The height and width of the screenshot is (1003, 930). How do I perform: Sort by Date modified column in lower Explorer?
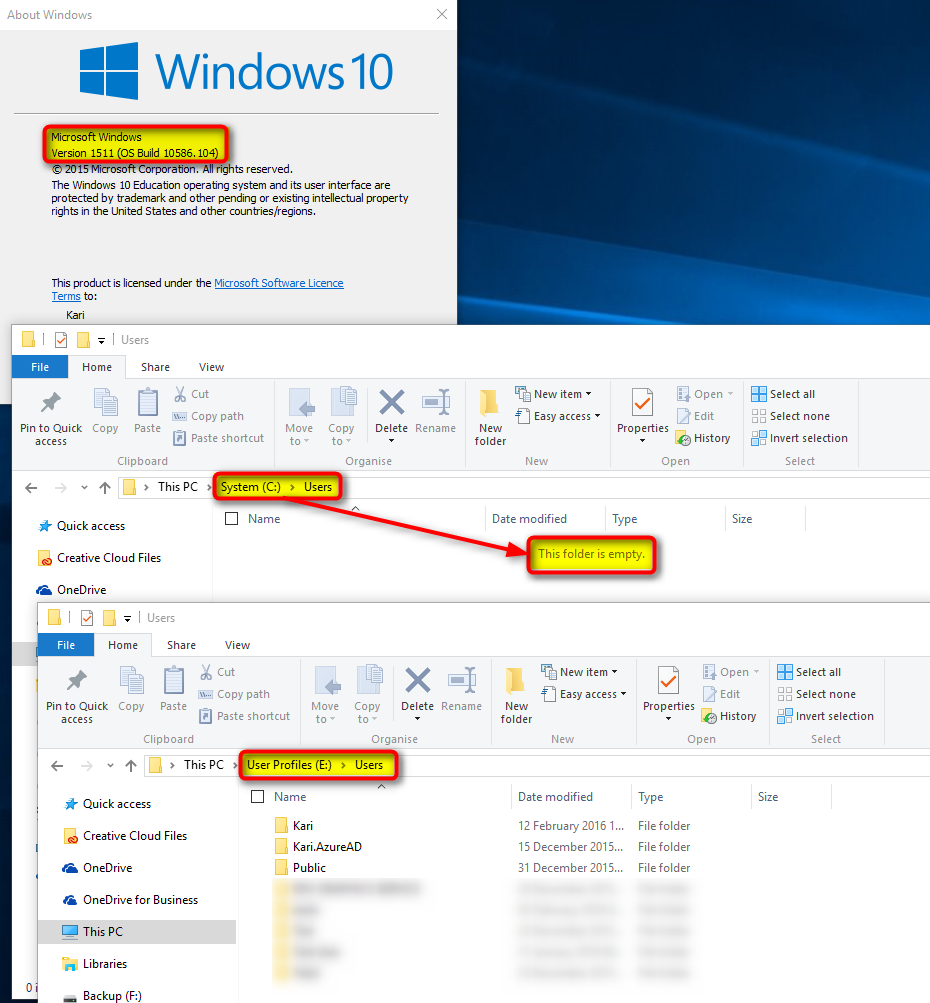click(555, 797)
